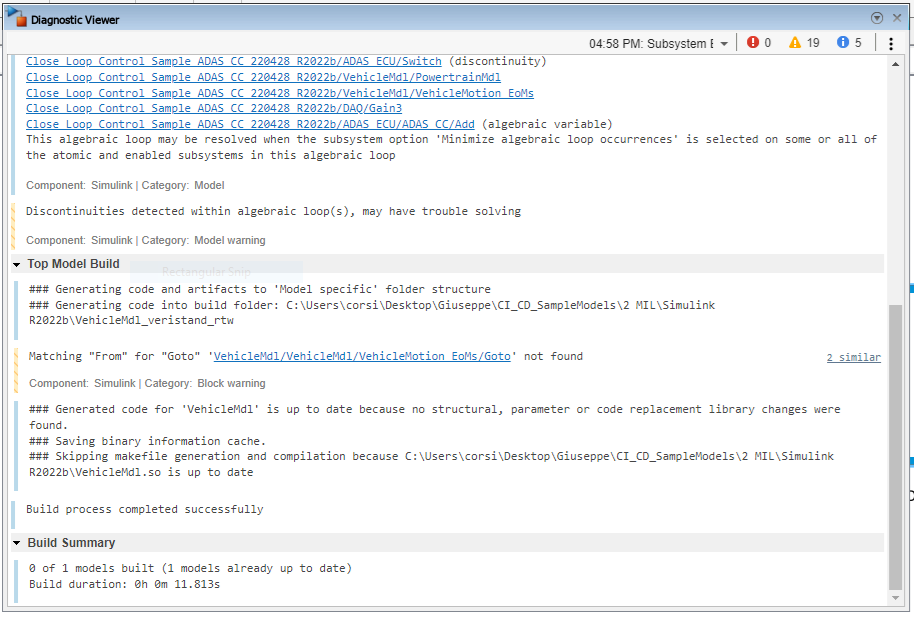914x618 pixels.
Task: Click the 'Top Model Build' heading text
Action: pyautogui.click(x=73, y=264)
